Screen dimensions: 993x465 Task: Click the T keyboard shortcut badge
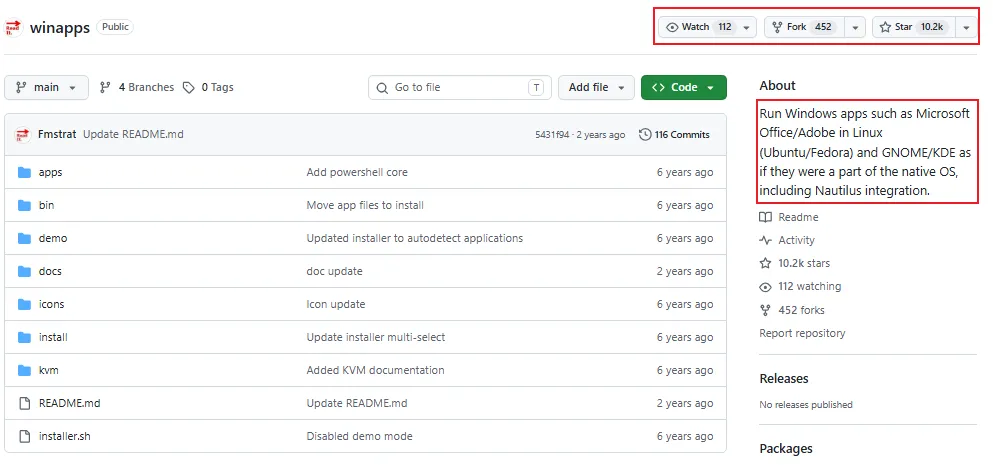point(536,87)
